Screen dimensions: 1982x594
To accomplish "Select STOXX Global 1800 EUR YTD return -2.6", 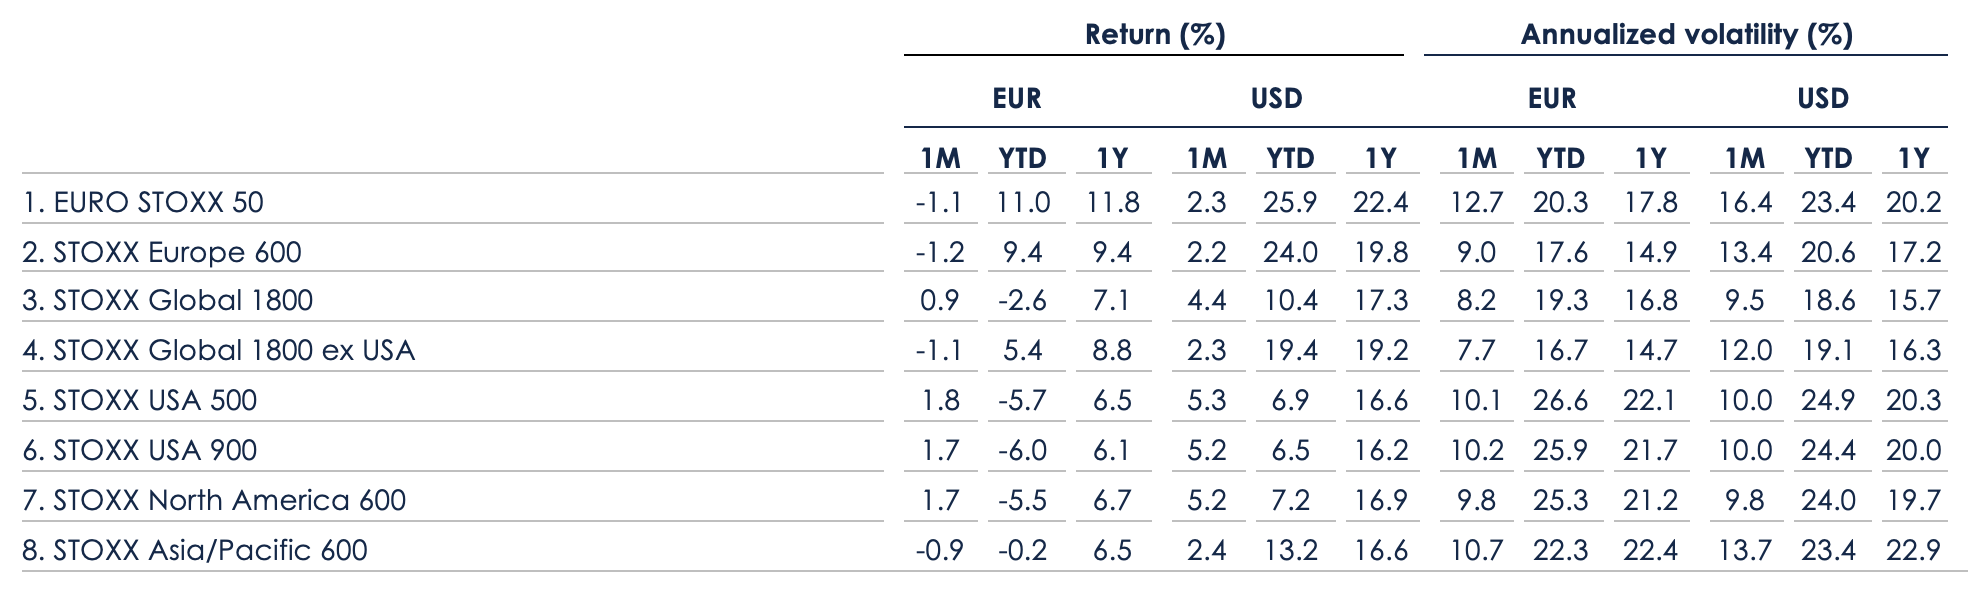I will tap(1022, 301).
